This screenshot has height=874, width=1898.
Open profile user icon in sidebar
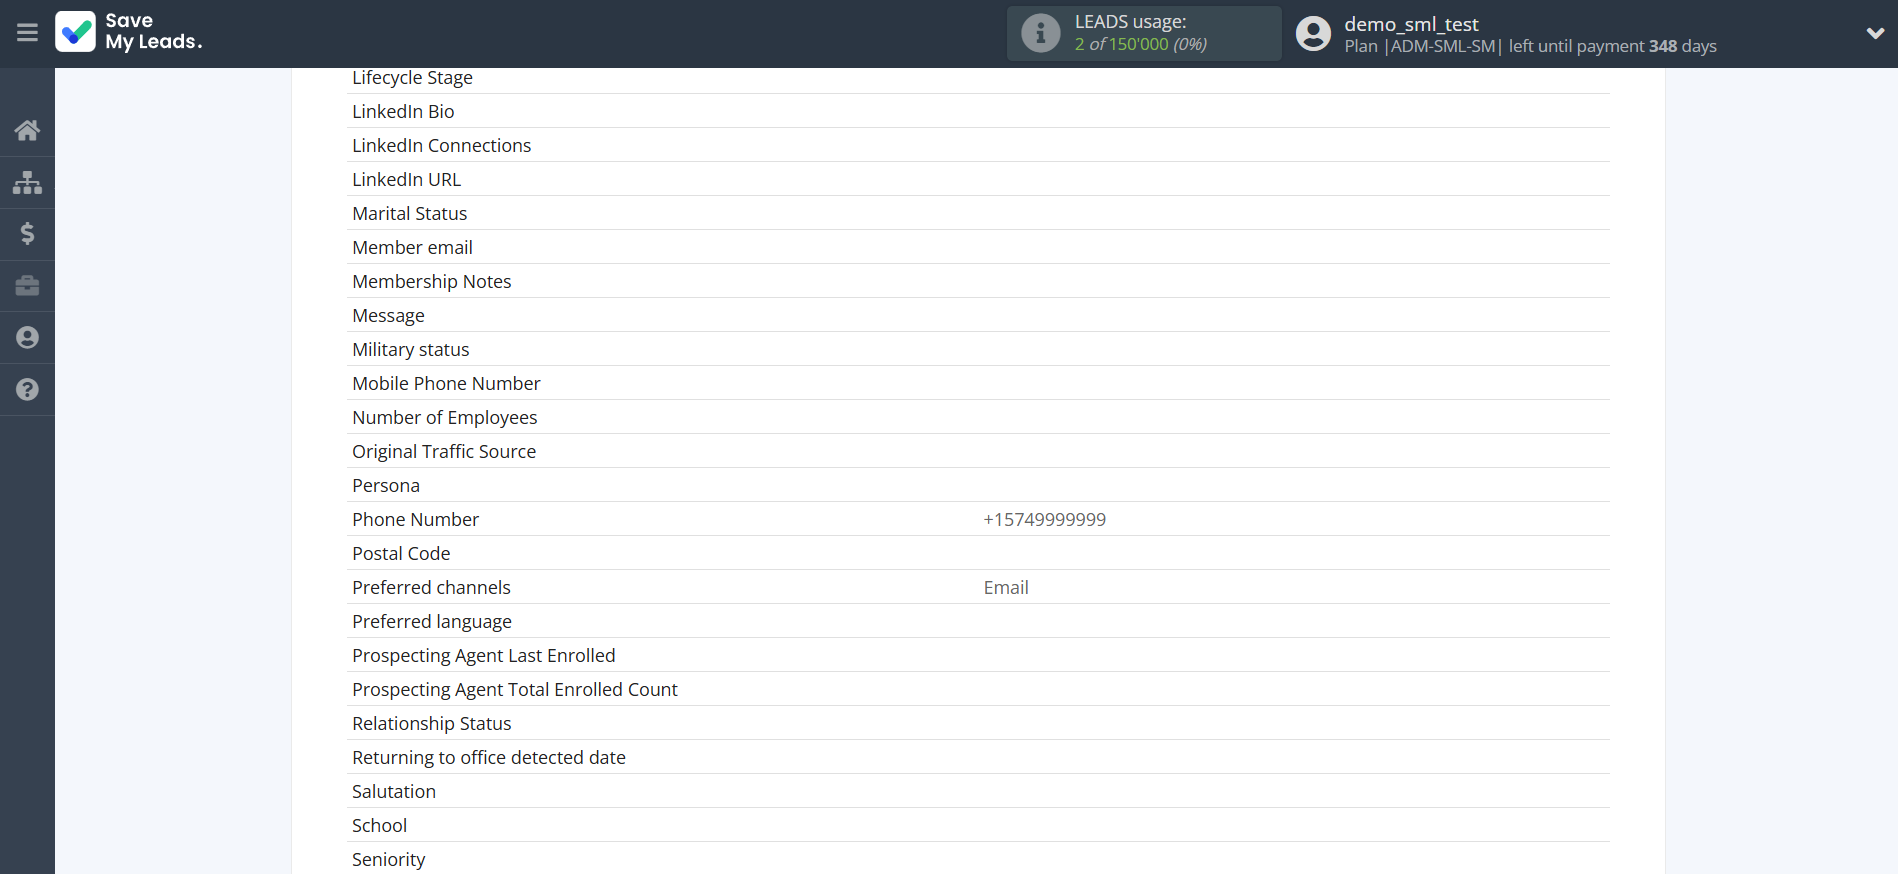pos(27,338)
